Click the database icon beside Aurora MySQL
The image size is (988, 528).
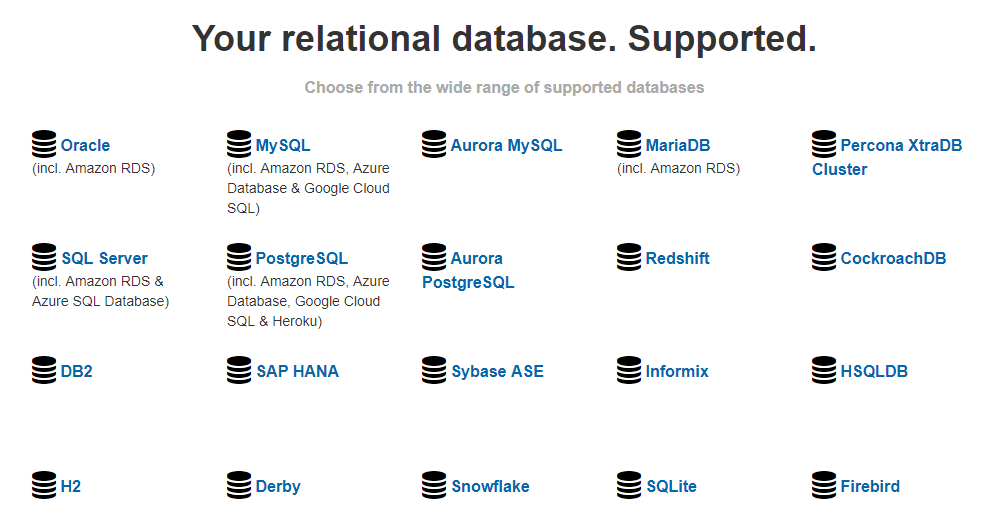tap(434, 145)
